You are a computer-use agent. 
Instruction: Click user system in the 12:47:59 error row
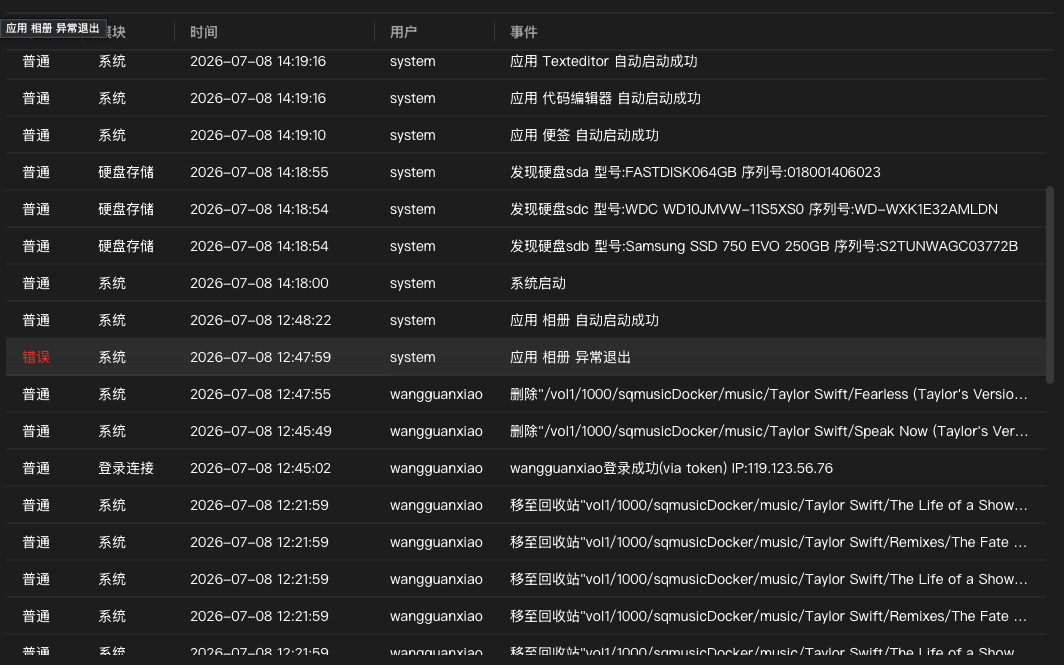[413, 357]
